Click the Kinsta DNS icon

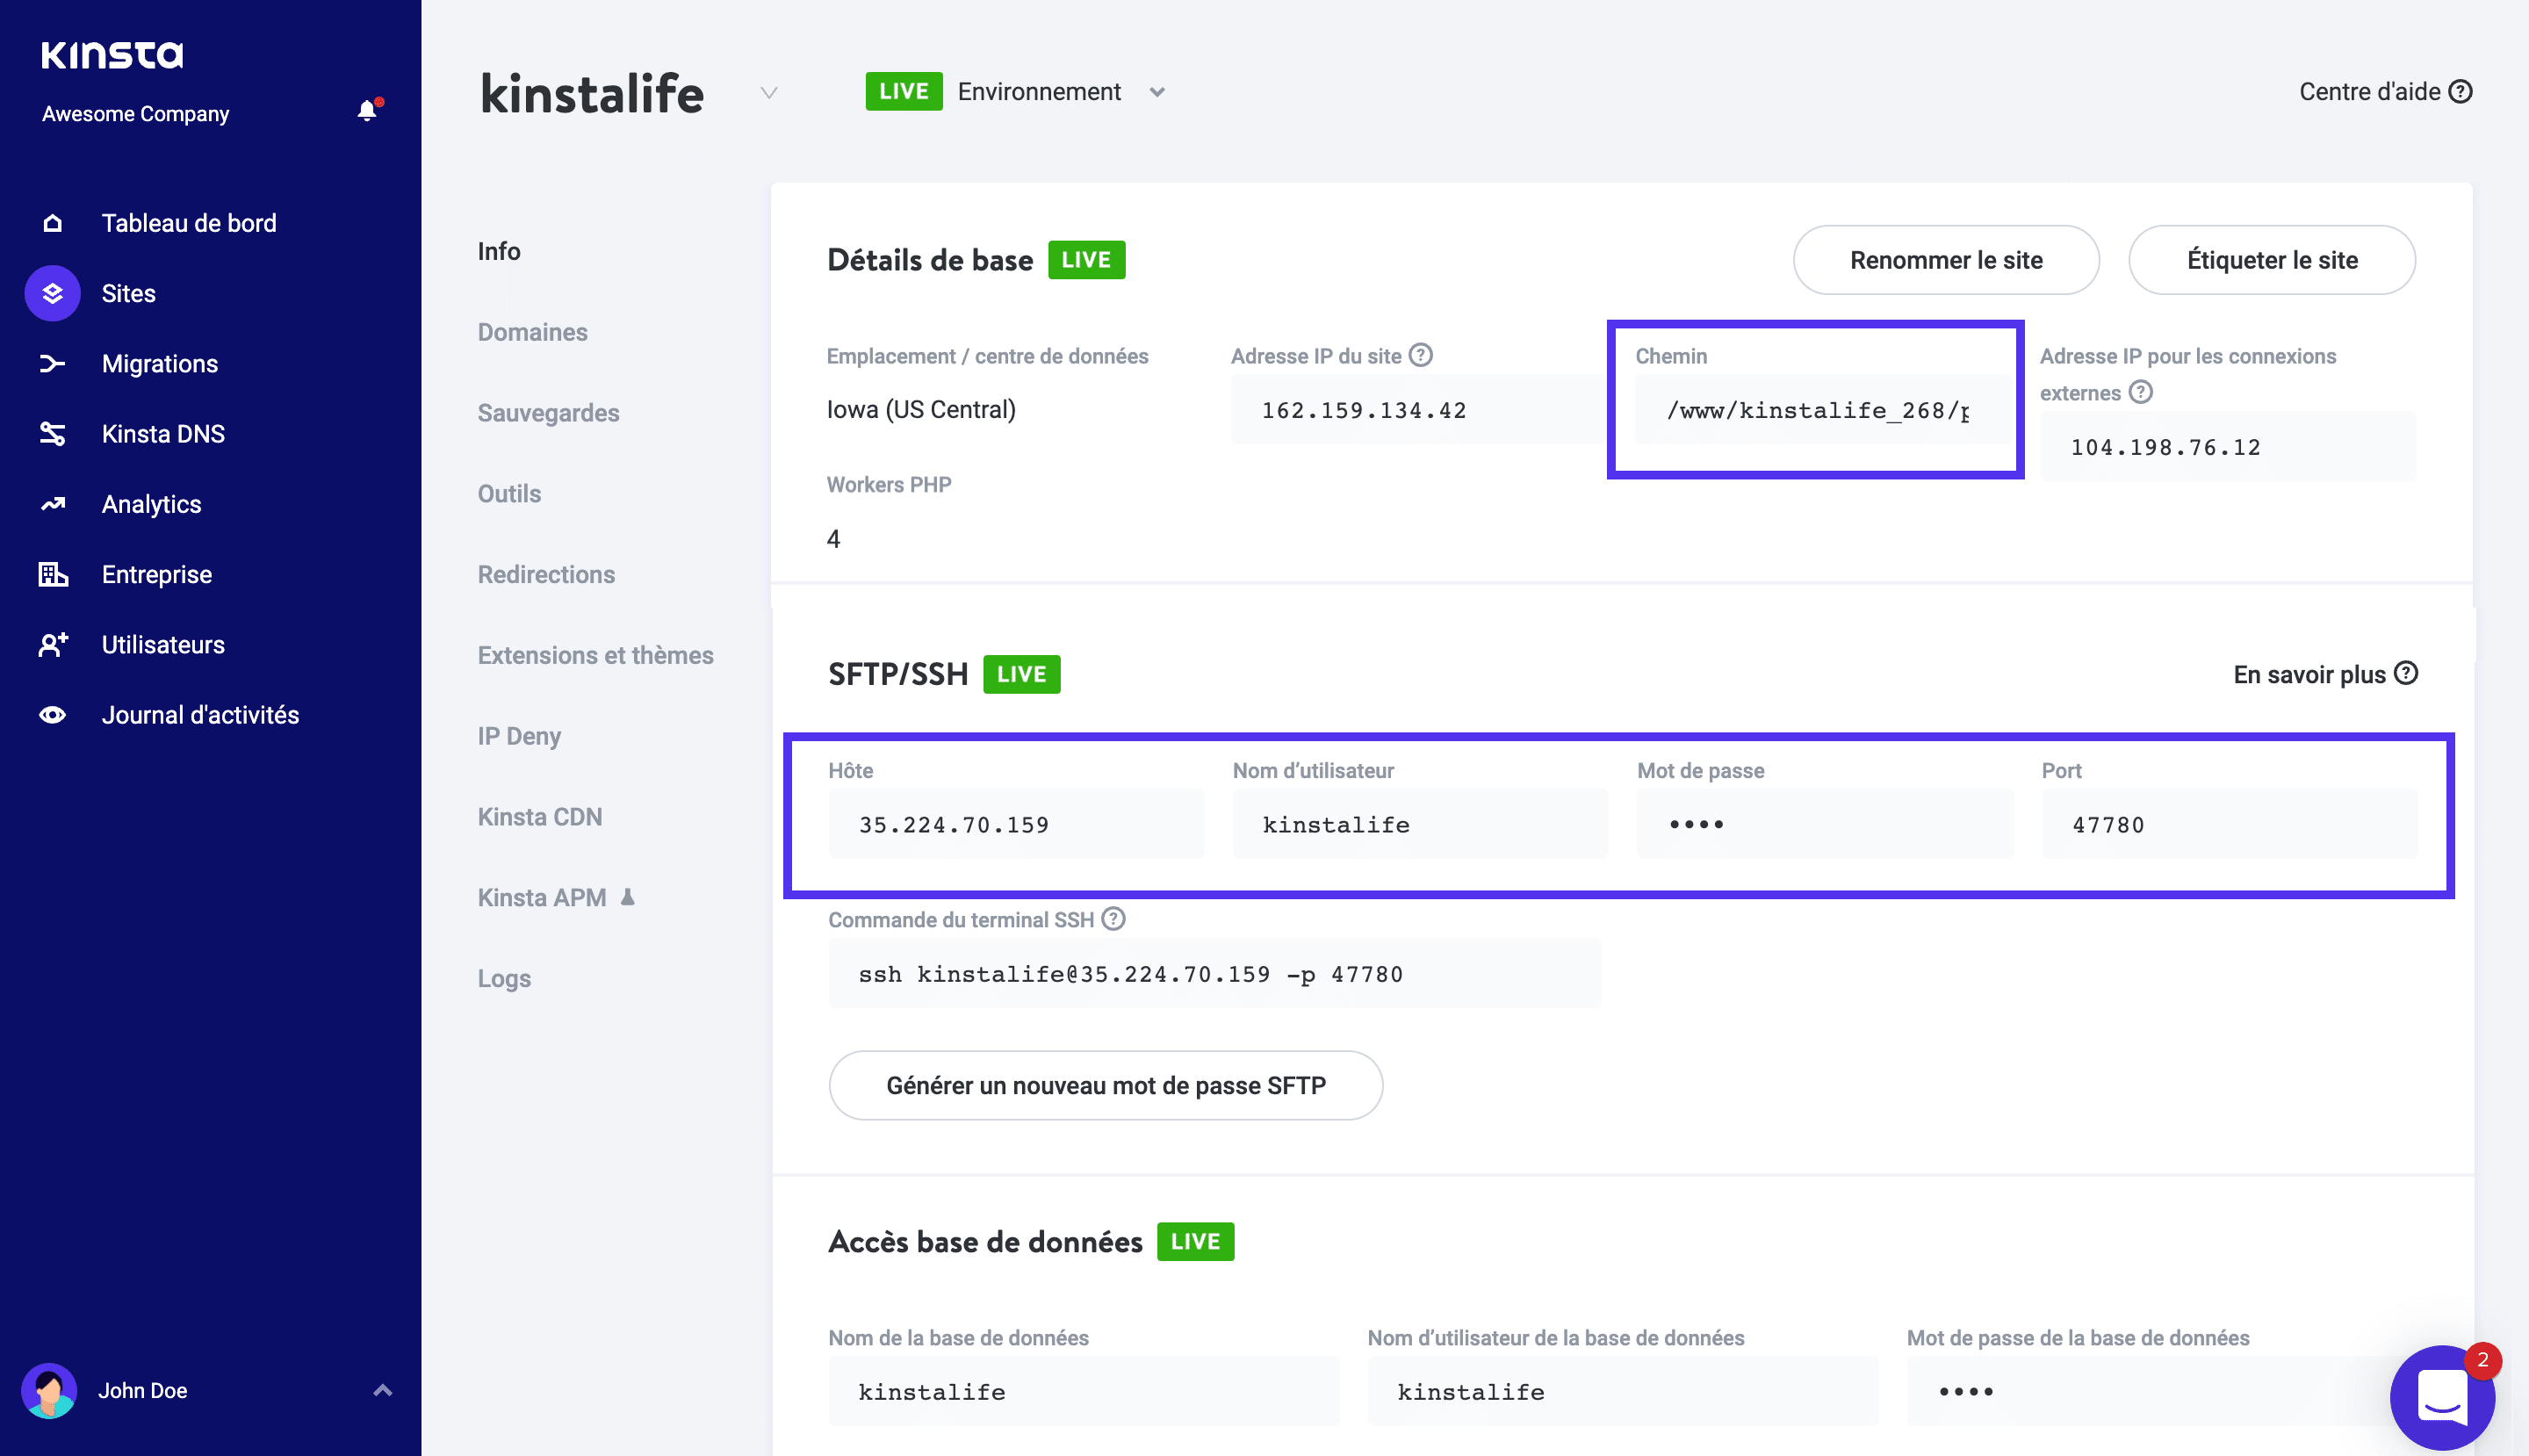point(53,433)
